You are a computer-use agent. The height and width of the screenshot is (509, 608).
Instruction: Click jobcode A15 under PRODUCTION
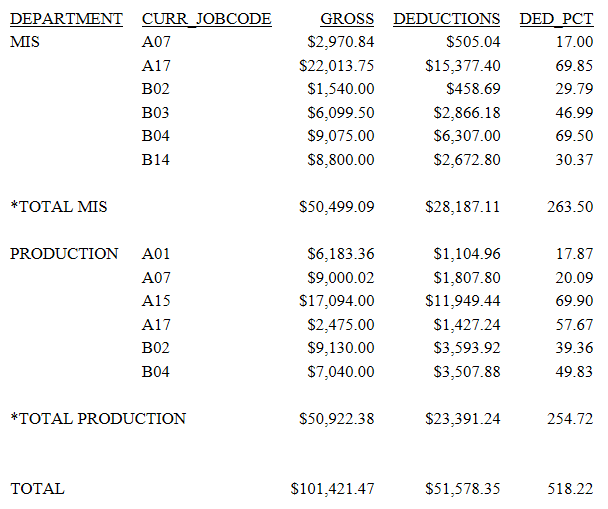(156, 301)
